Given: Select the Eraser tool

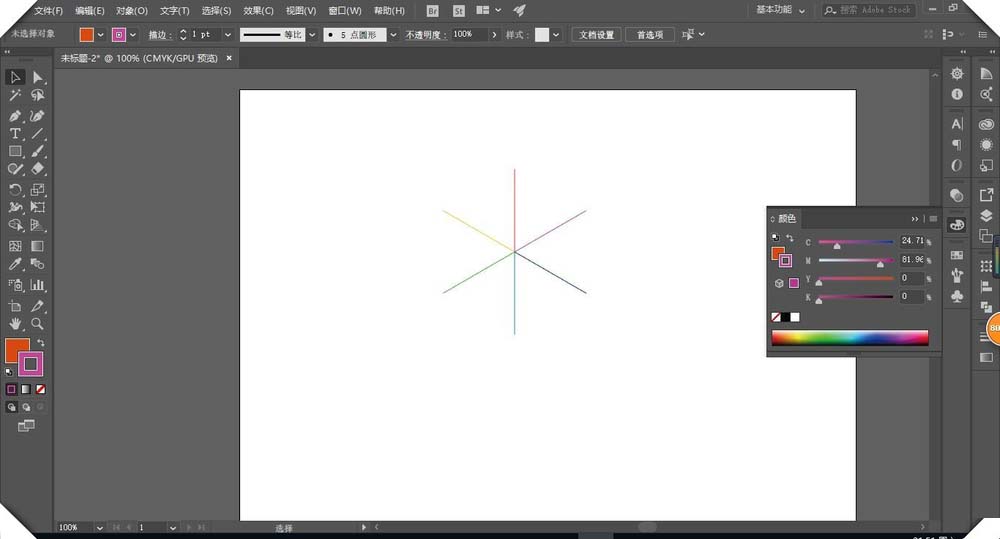Looking at the screenshot, I should pos(38,169).
